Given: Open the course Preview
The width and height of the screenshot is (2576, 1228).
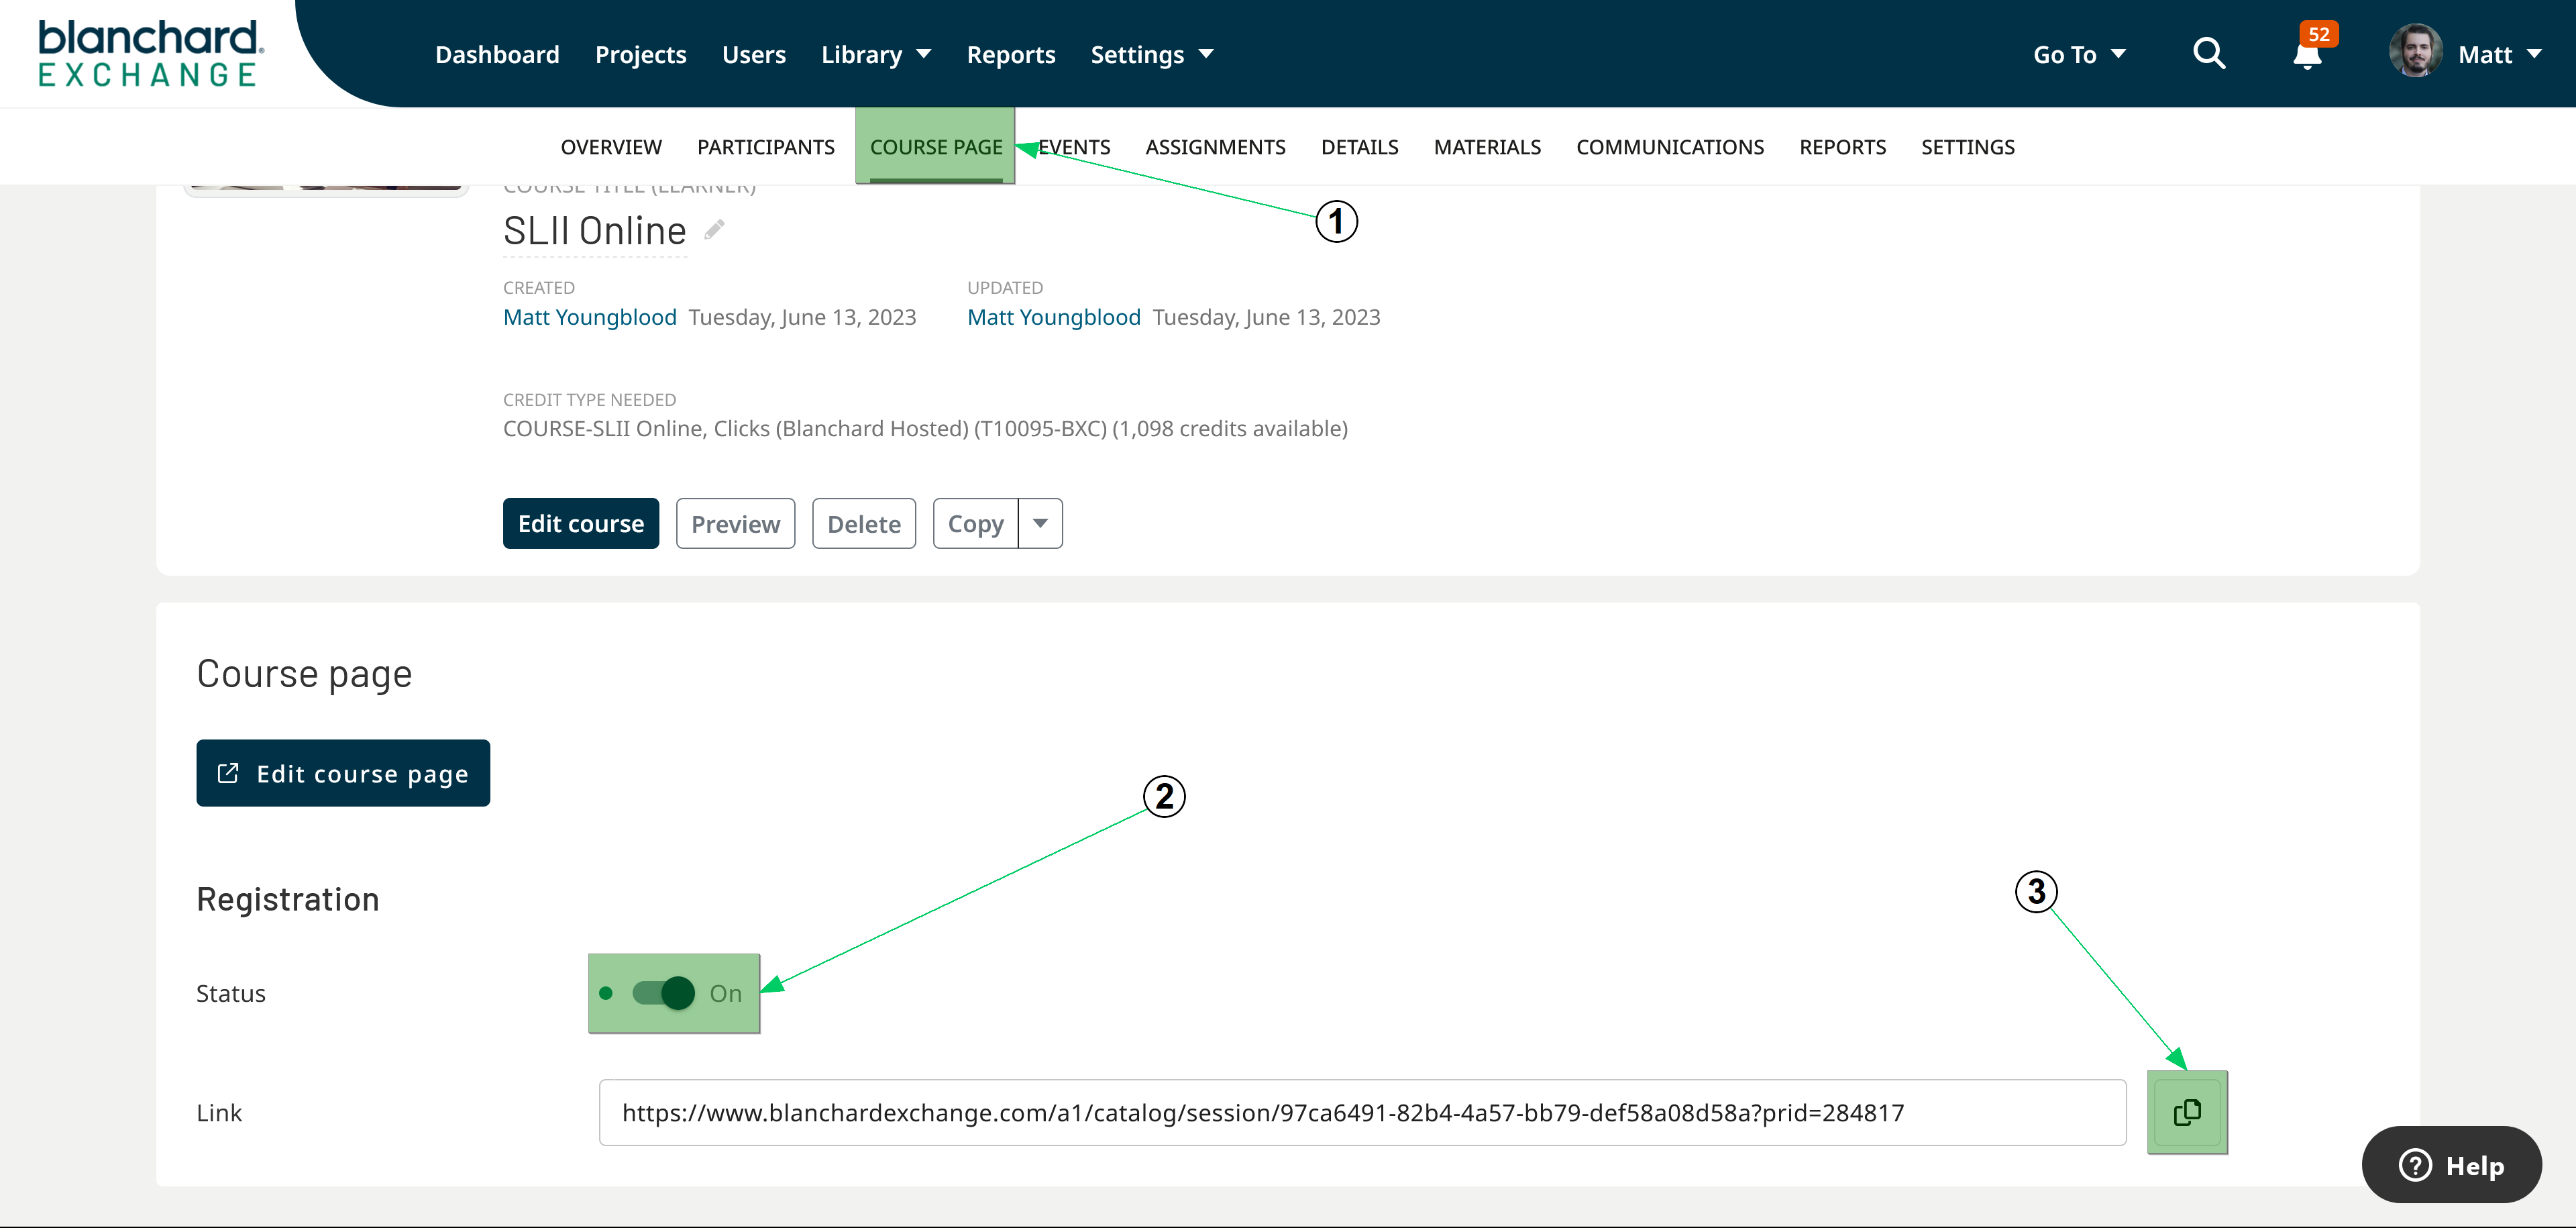Looking at the screenshot, I should [735, 523].
